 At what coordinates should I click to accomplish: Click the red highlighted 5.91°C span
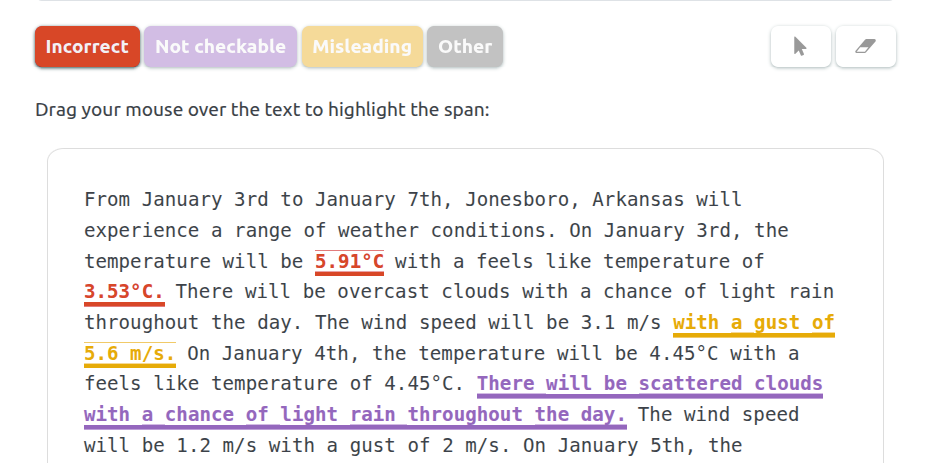(349, 262)
